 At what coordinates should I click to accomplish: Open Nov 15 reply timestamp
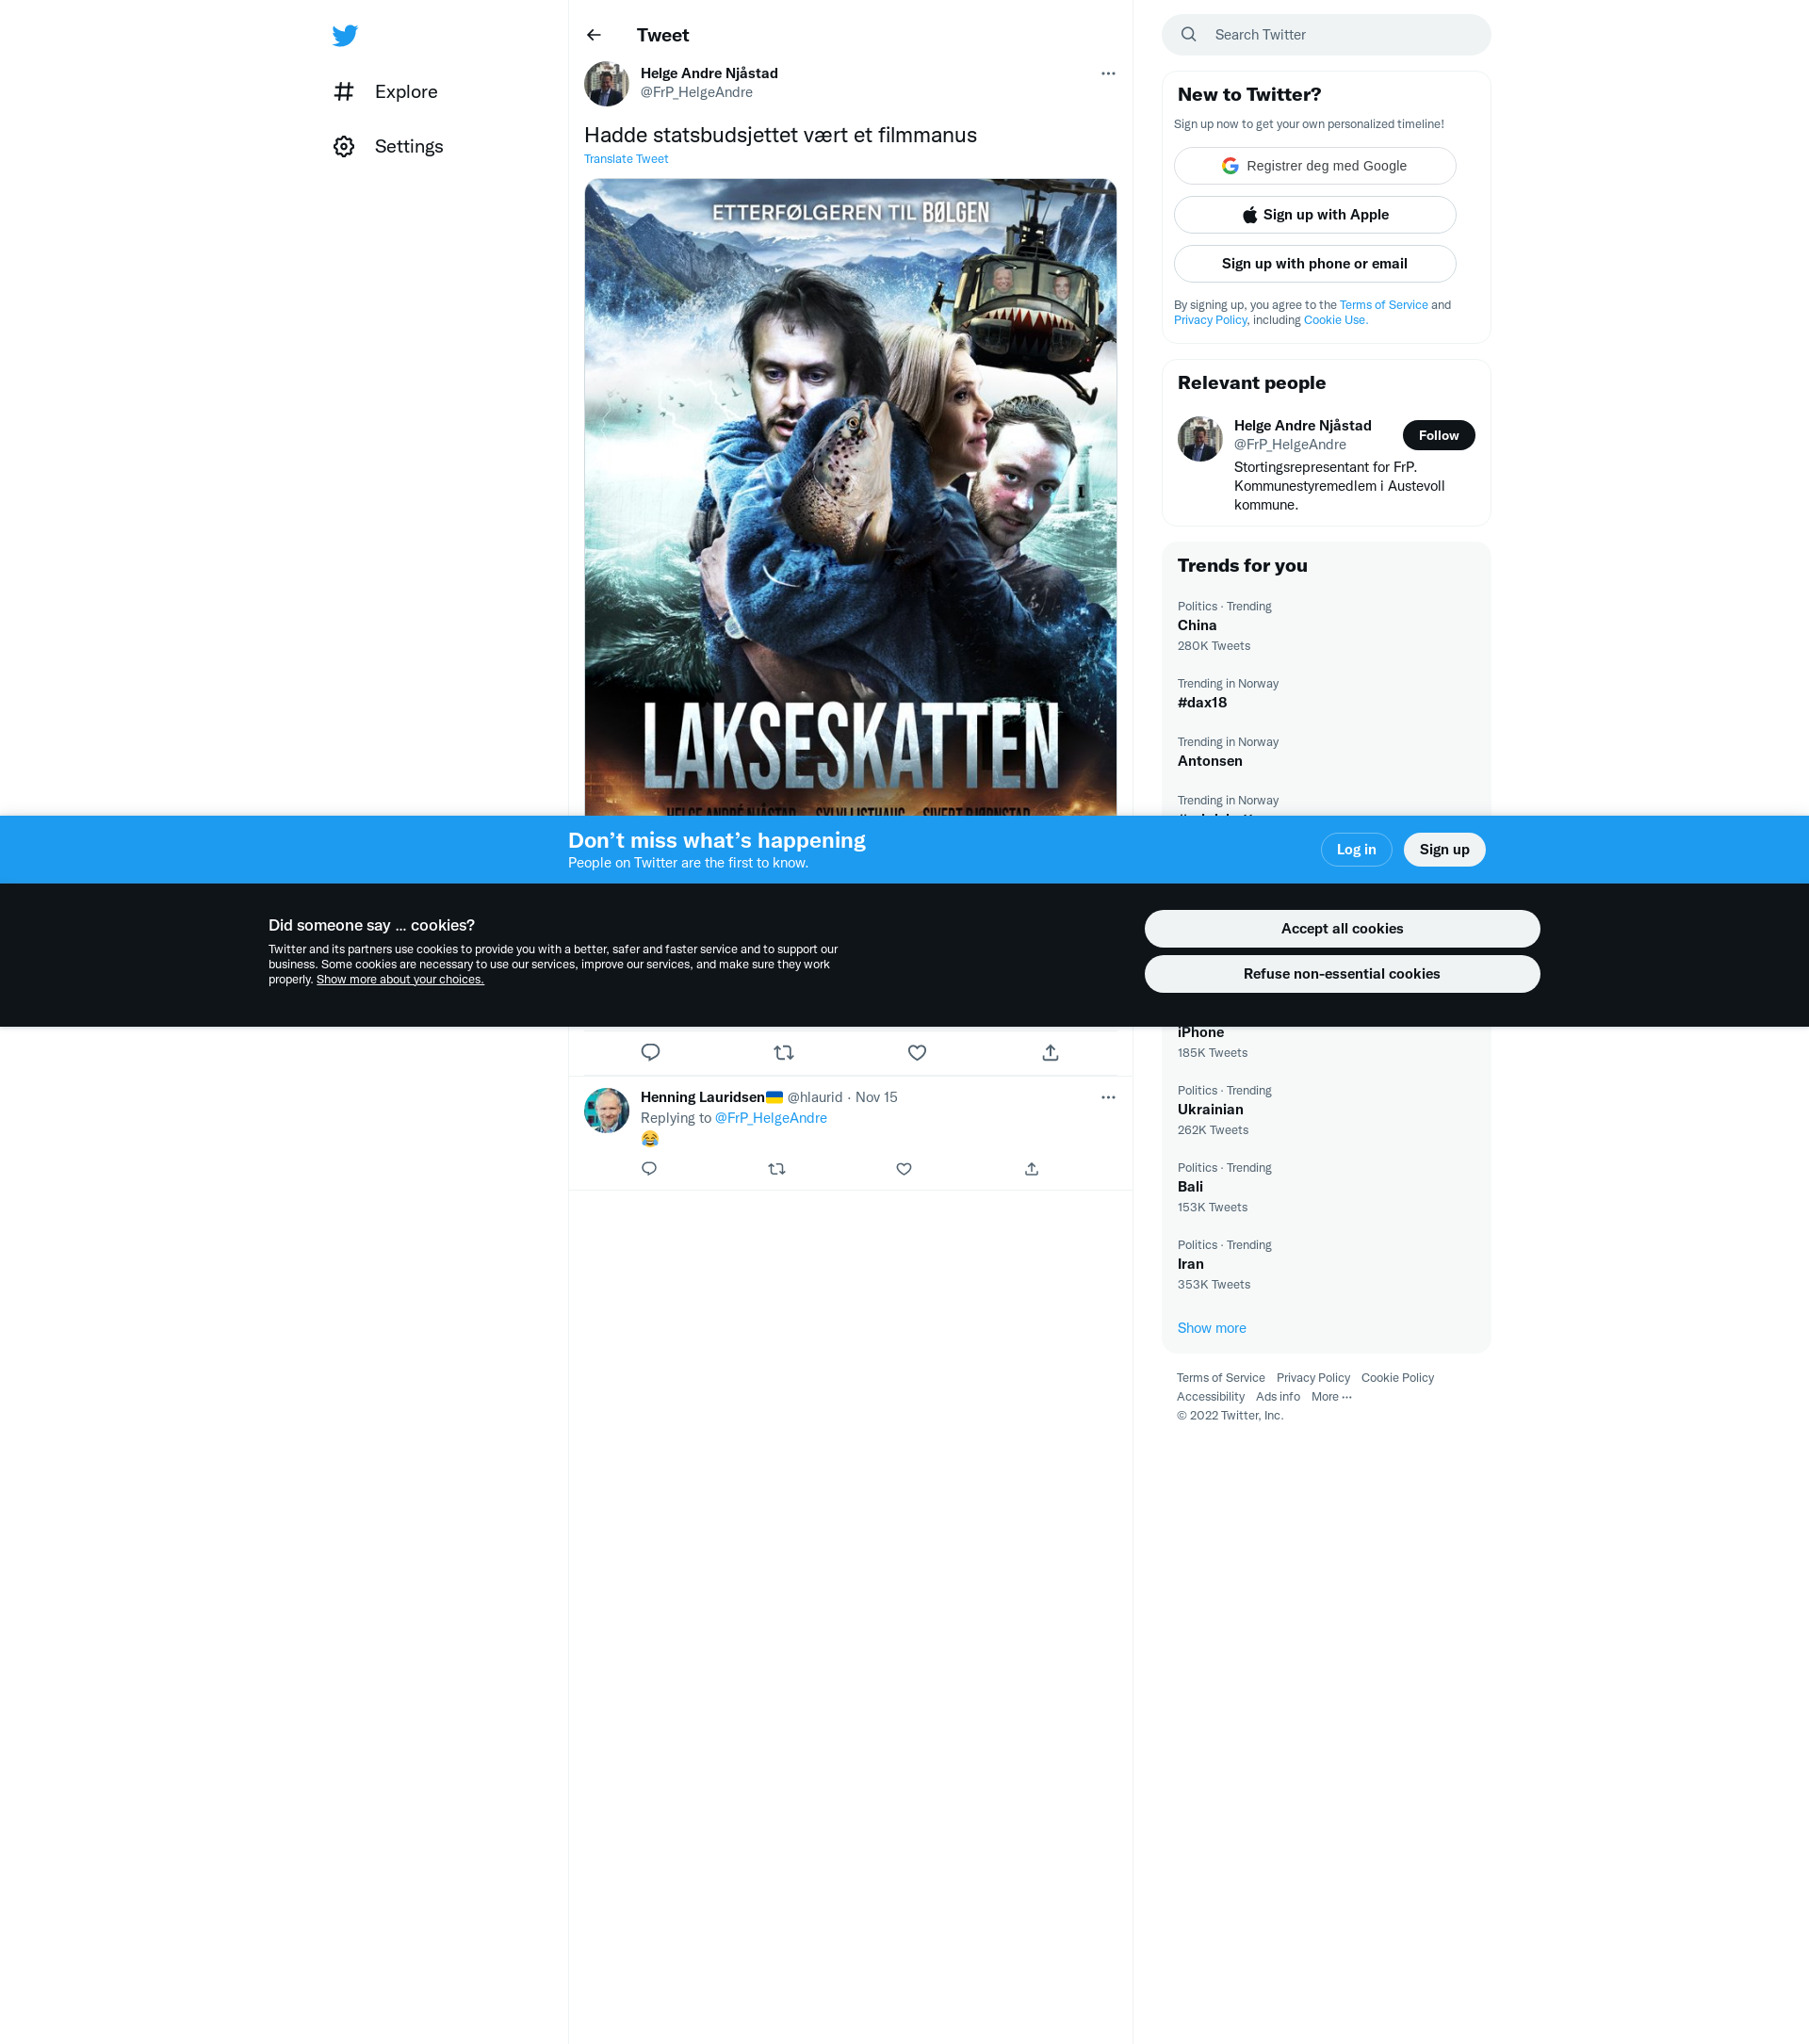tap(876, 1098)
